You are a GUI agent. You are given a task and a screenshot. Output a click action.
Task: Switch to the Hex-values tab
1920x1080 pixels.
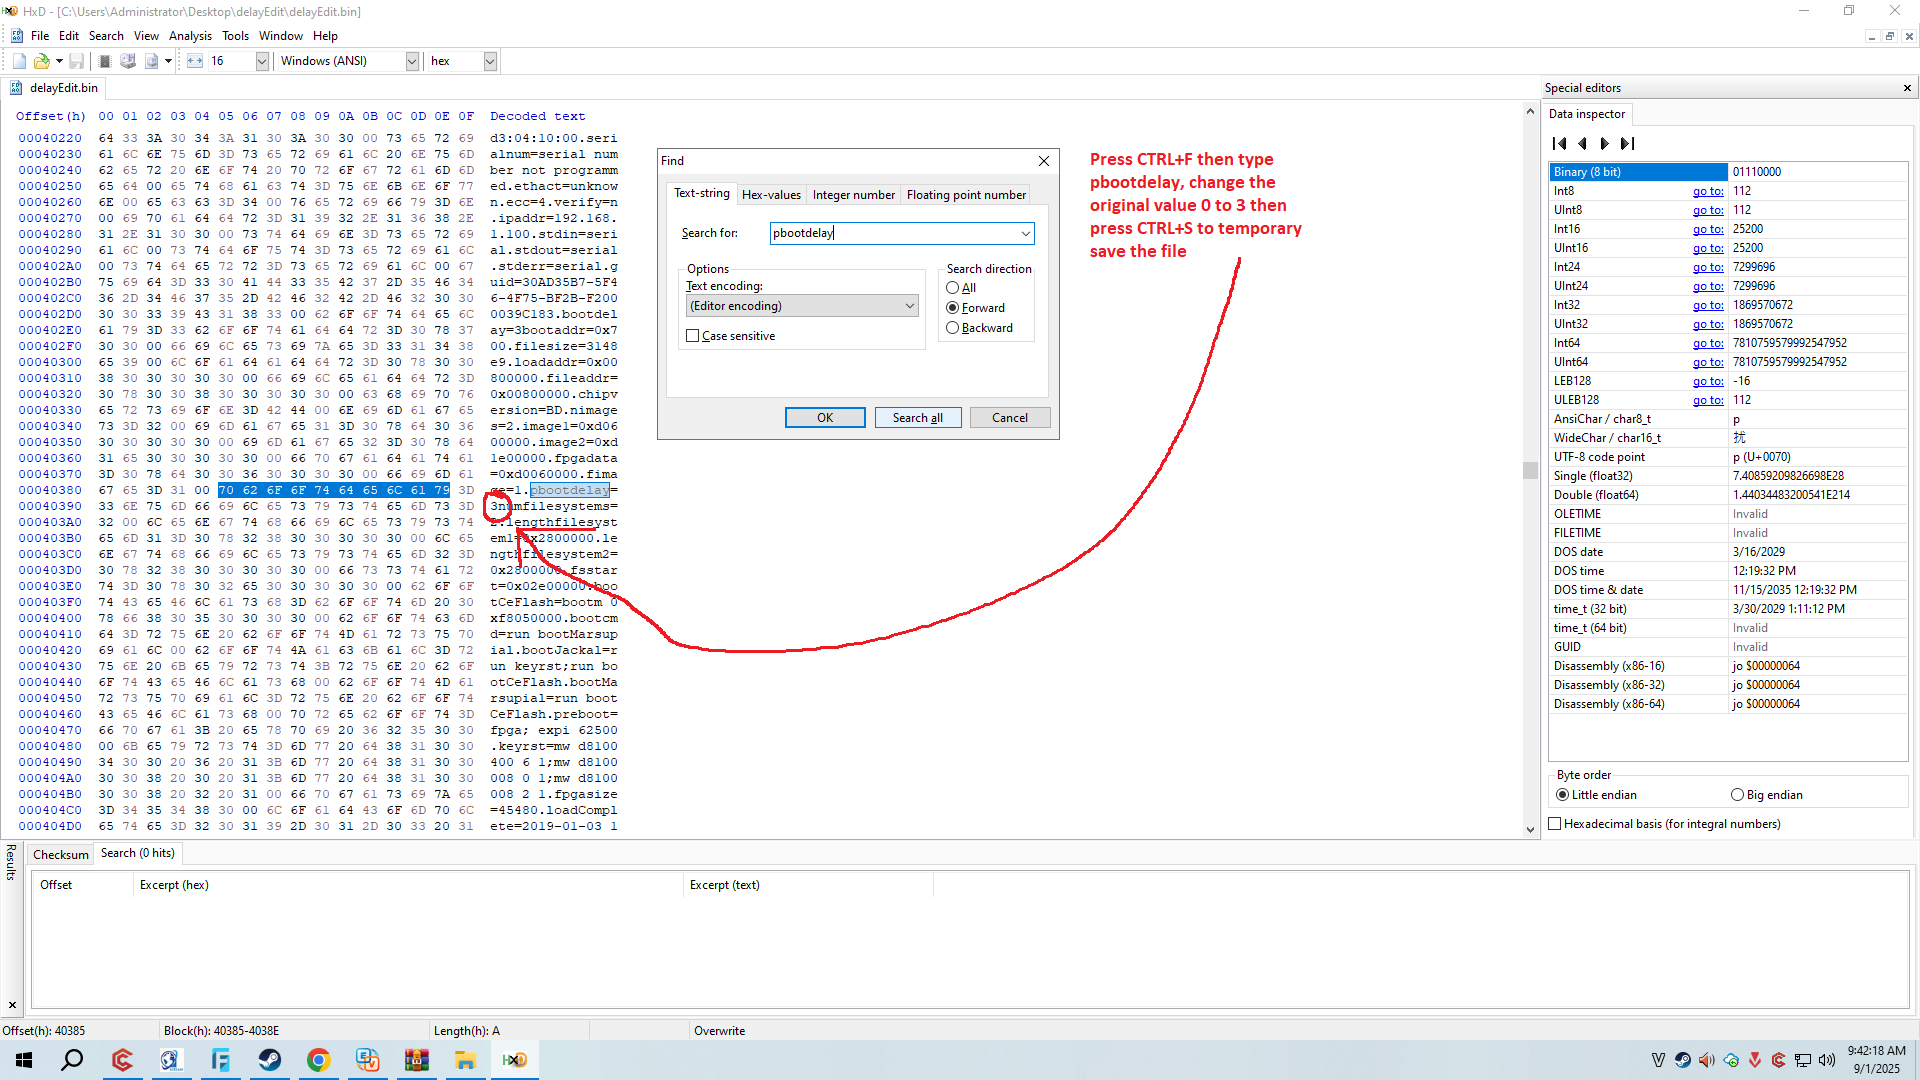click(771, 195)
